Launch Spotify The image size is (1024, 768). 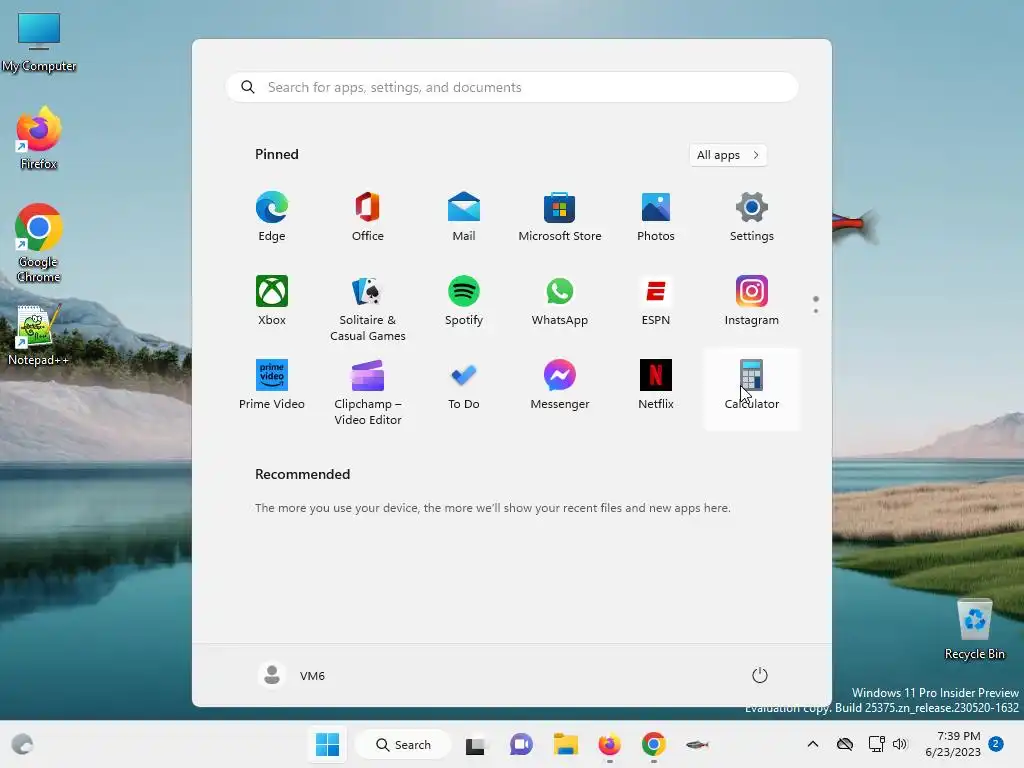pos(464,300)
